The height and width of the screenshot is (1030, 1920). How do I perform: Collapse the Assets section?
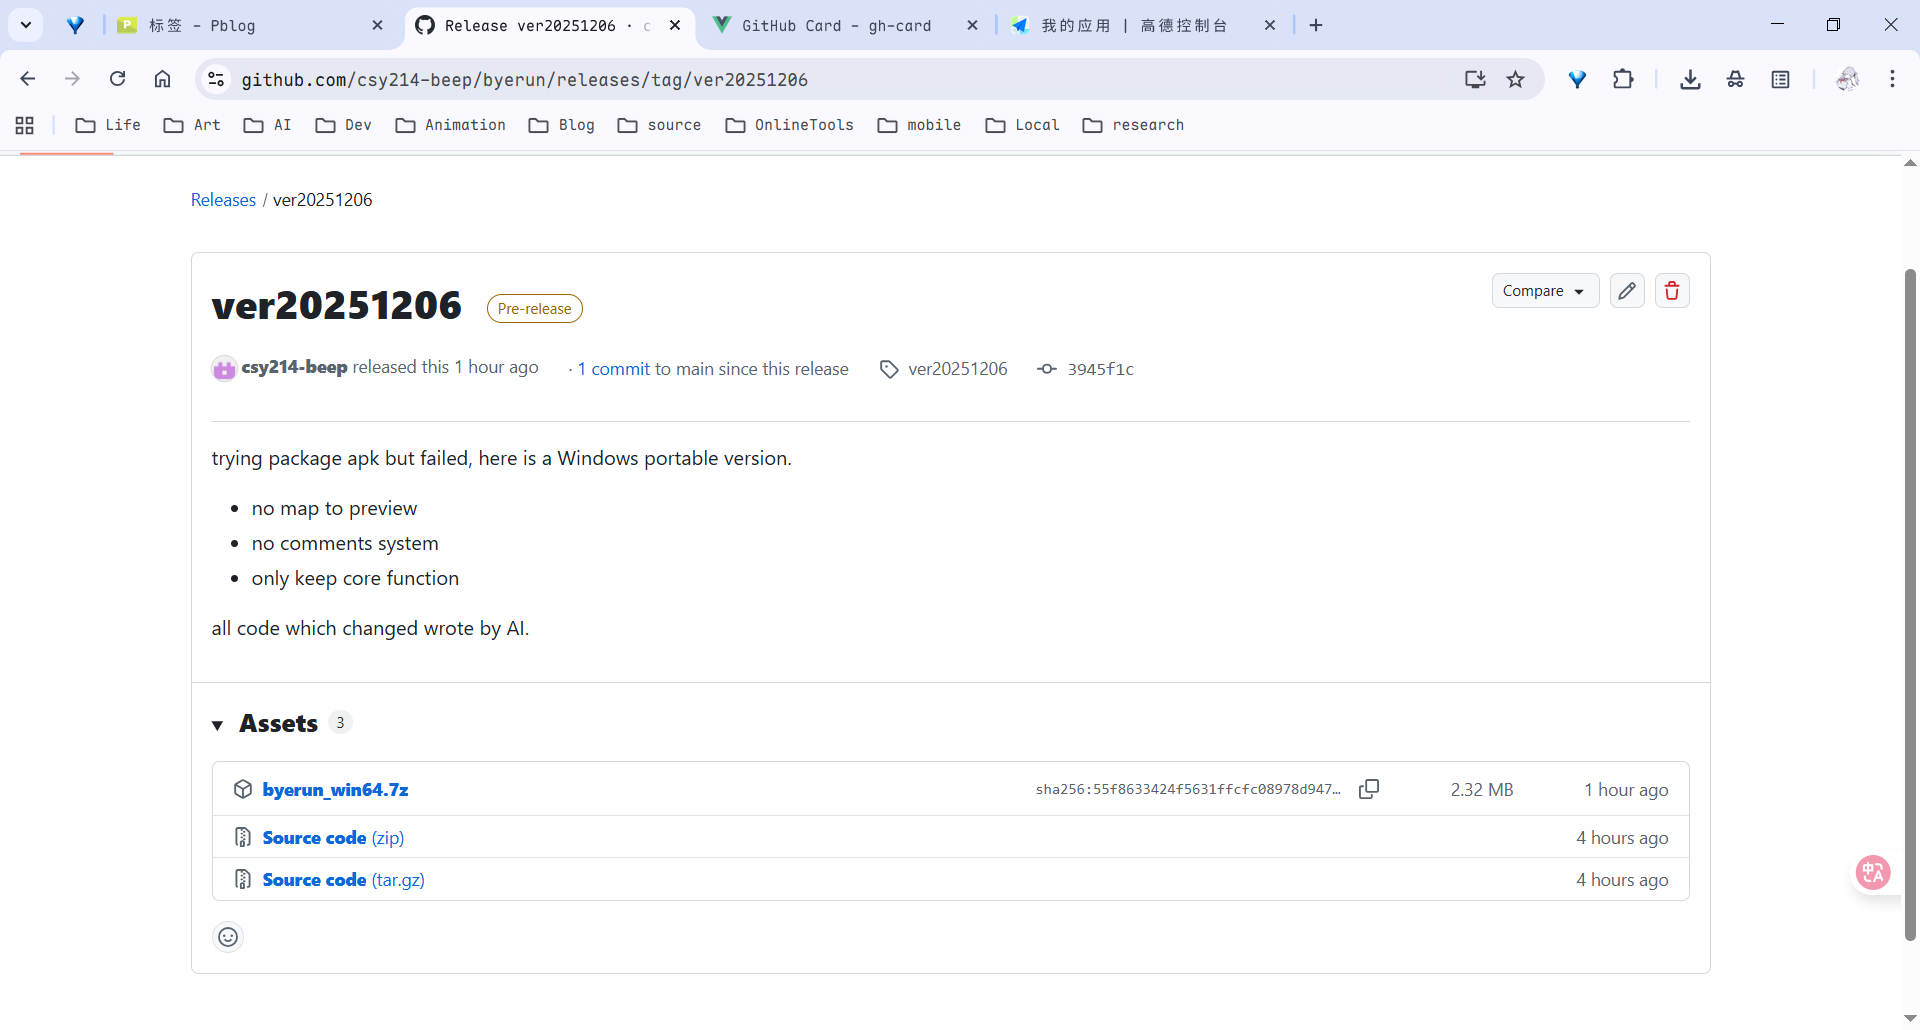(x=218, y=724)
